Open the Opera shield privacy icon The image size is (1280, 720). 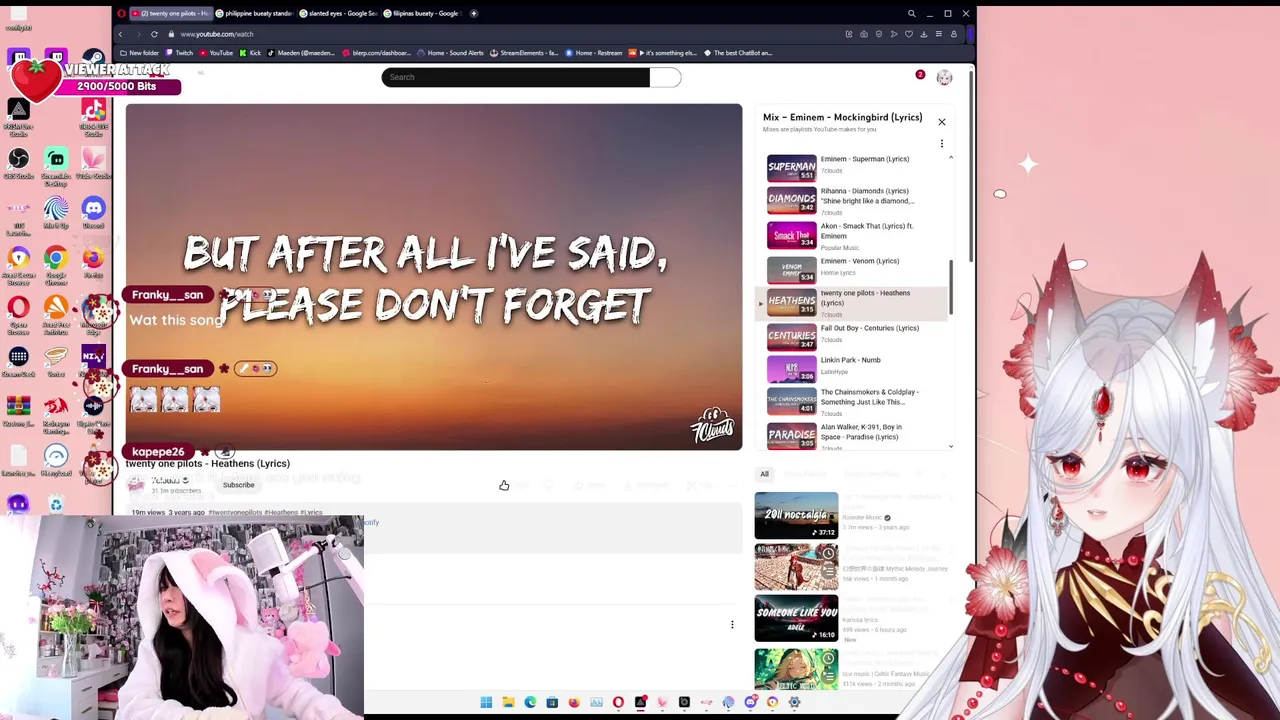click(x=879, y=34)
